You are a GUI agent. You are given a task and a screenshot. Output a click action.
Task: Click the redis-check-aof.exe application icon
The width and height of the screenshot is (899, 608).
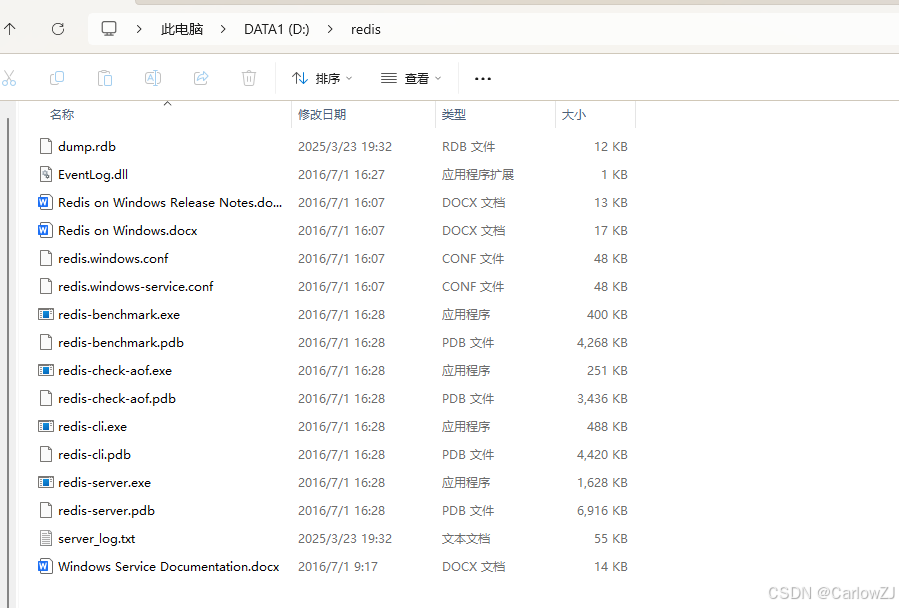46,371
